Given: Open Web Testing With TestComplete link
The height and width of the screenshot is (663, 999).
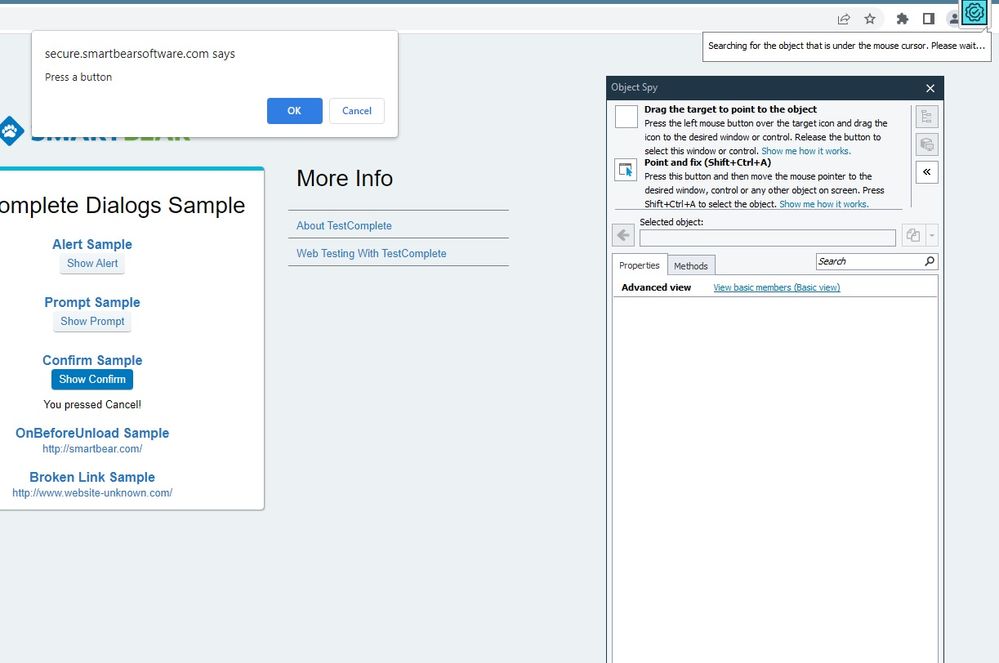Looking at the screenshot, I should pyautogui.click(x=371, y=253).
